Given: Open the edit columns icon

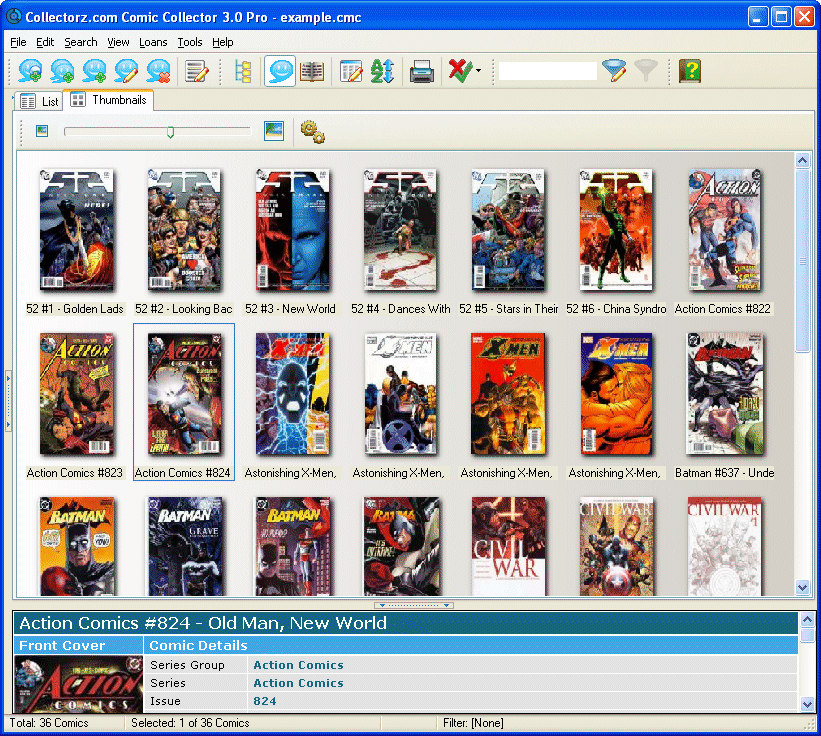Looking at the screenshot, I should [351, 71].
